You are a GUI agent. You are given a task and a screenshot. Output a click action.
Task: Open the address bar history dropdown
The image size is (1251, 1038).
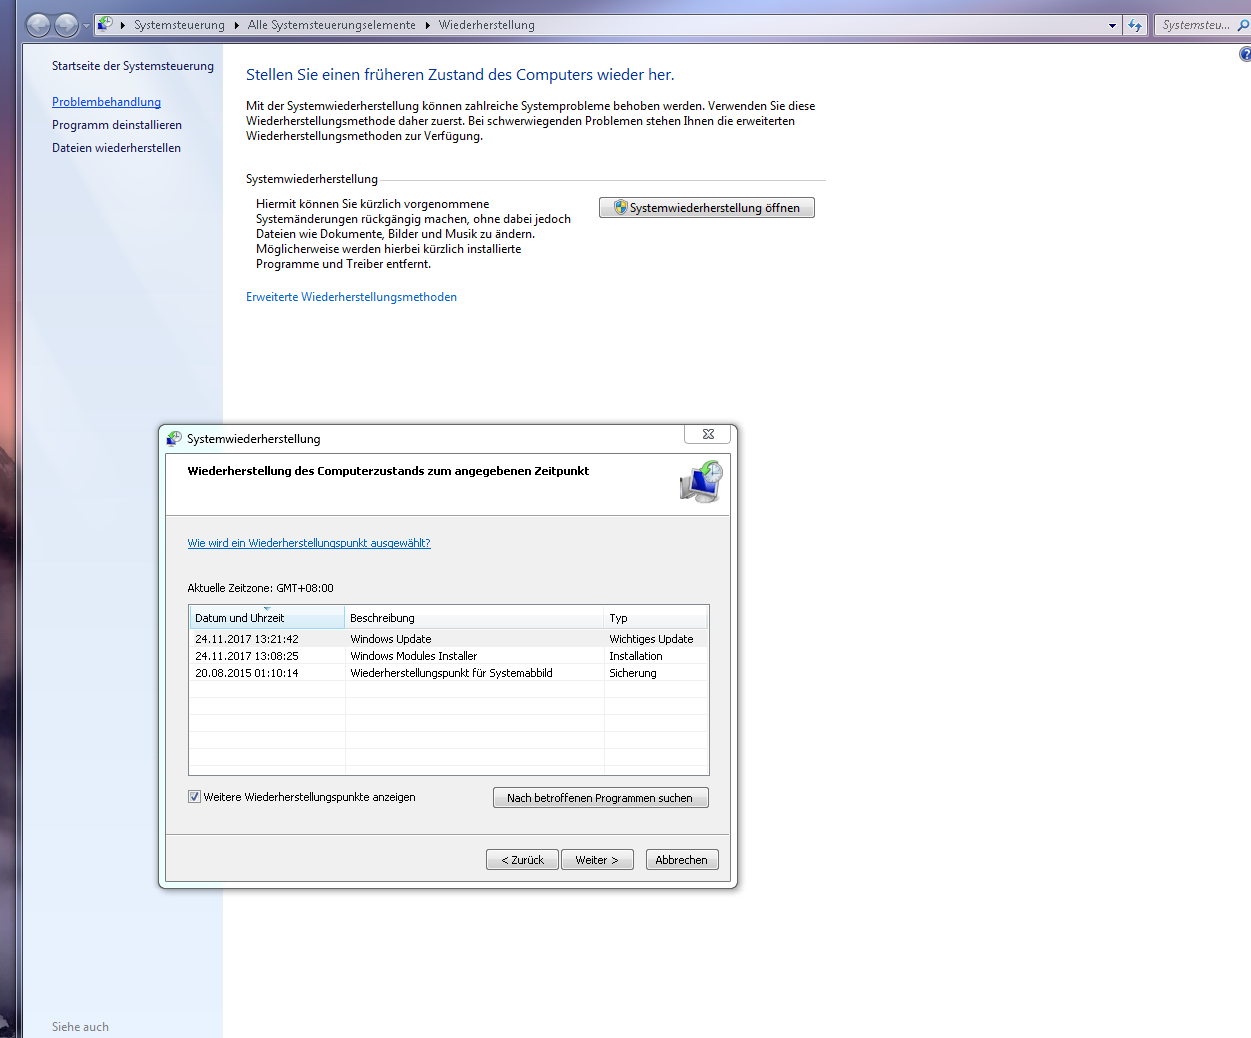click(x=1112, y=25)
